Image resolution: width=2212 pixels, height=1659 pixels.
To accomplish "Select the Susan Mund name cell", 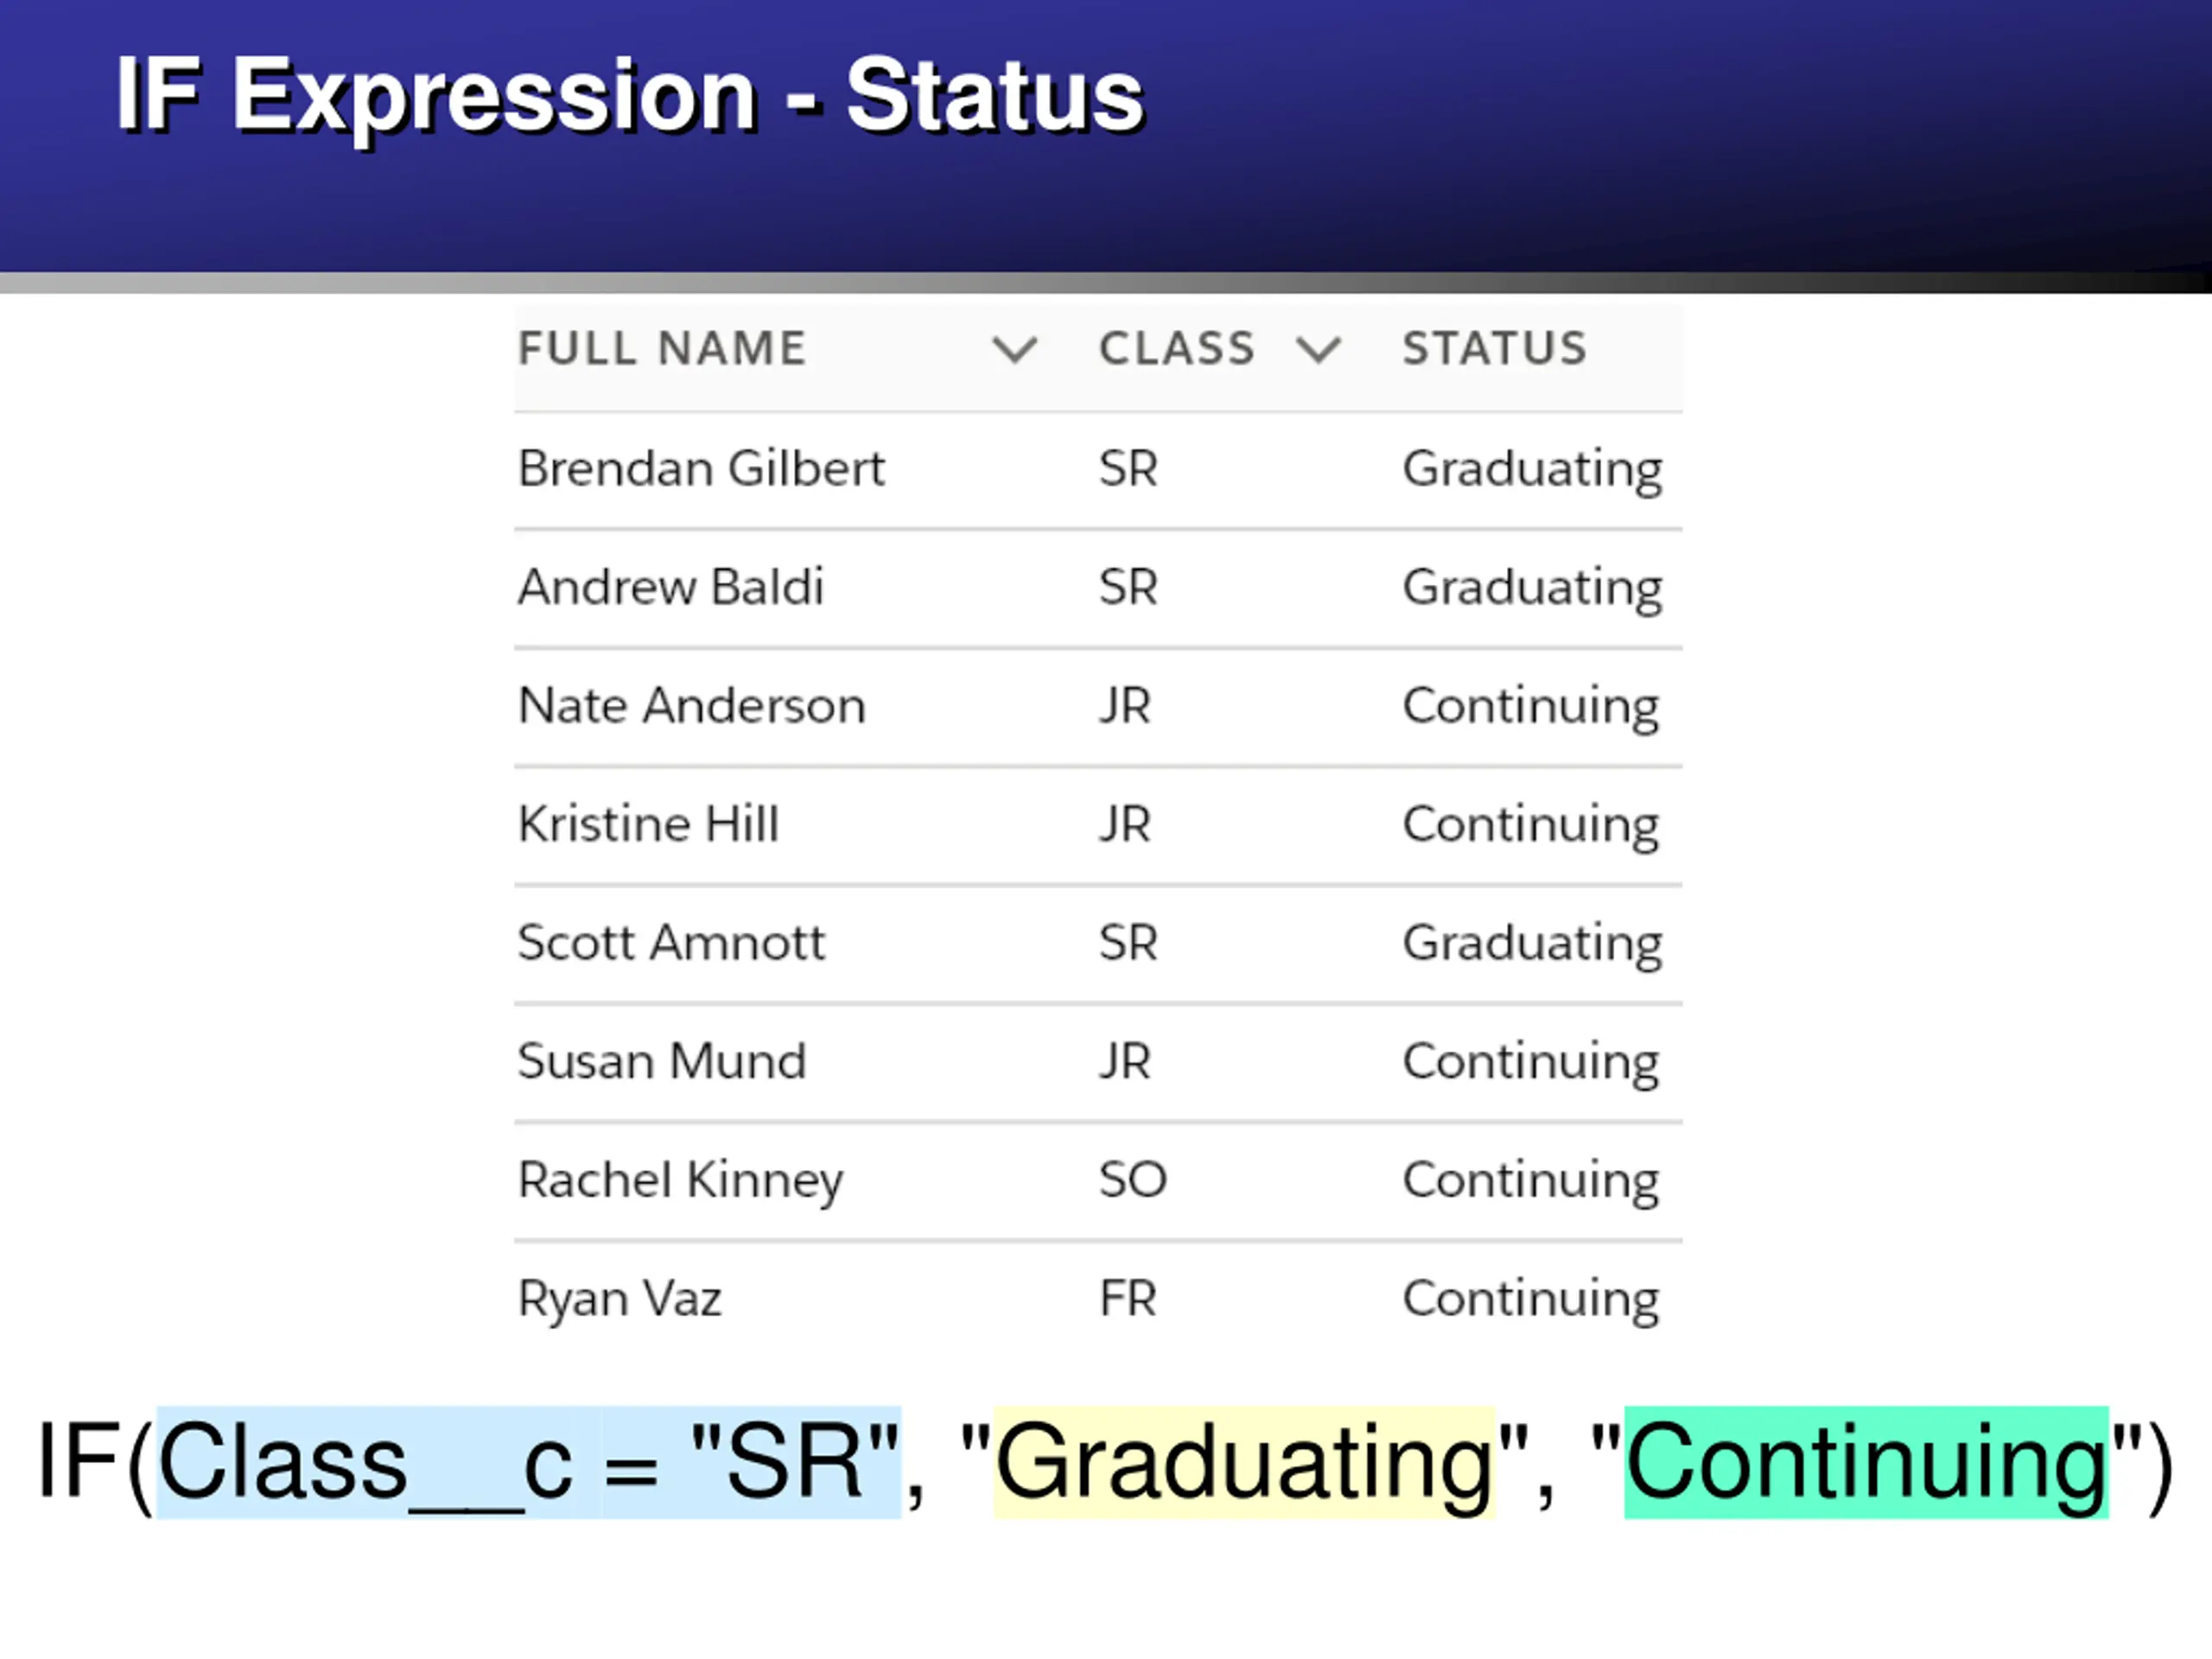I will [x=661, y=1061].
